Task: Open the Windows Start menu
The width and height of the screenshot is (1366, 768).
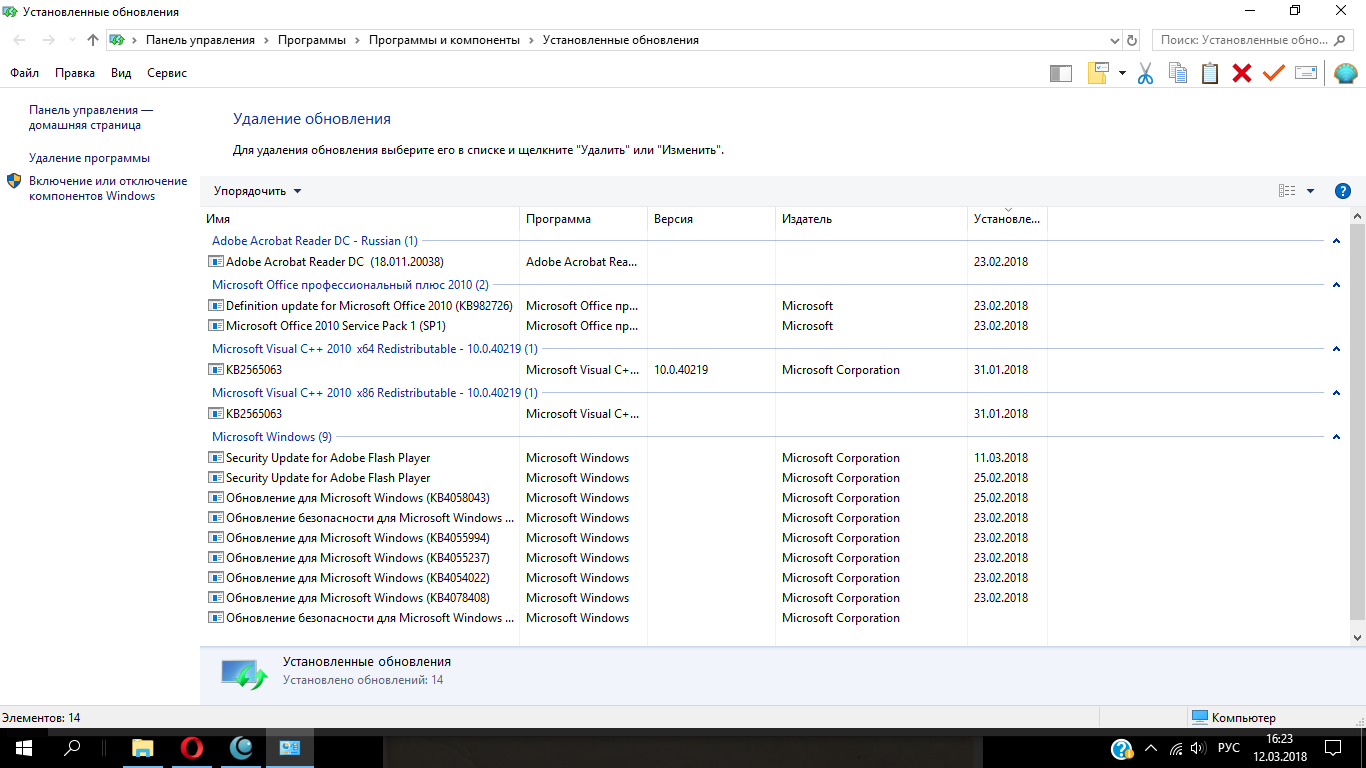Action: [23, 748]
